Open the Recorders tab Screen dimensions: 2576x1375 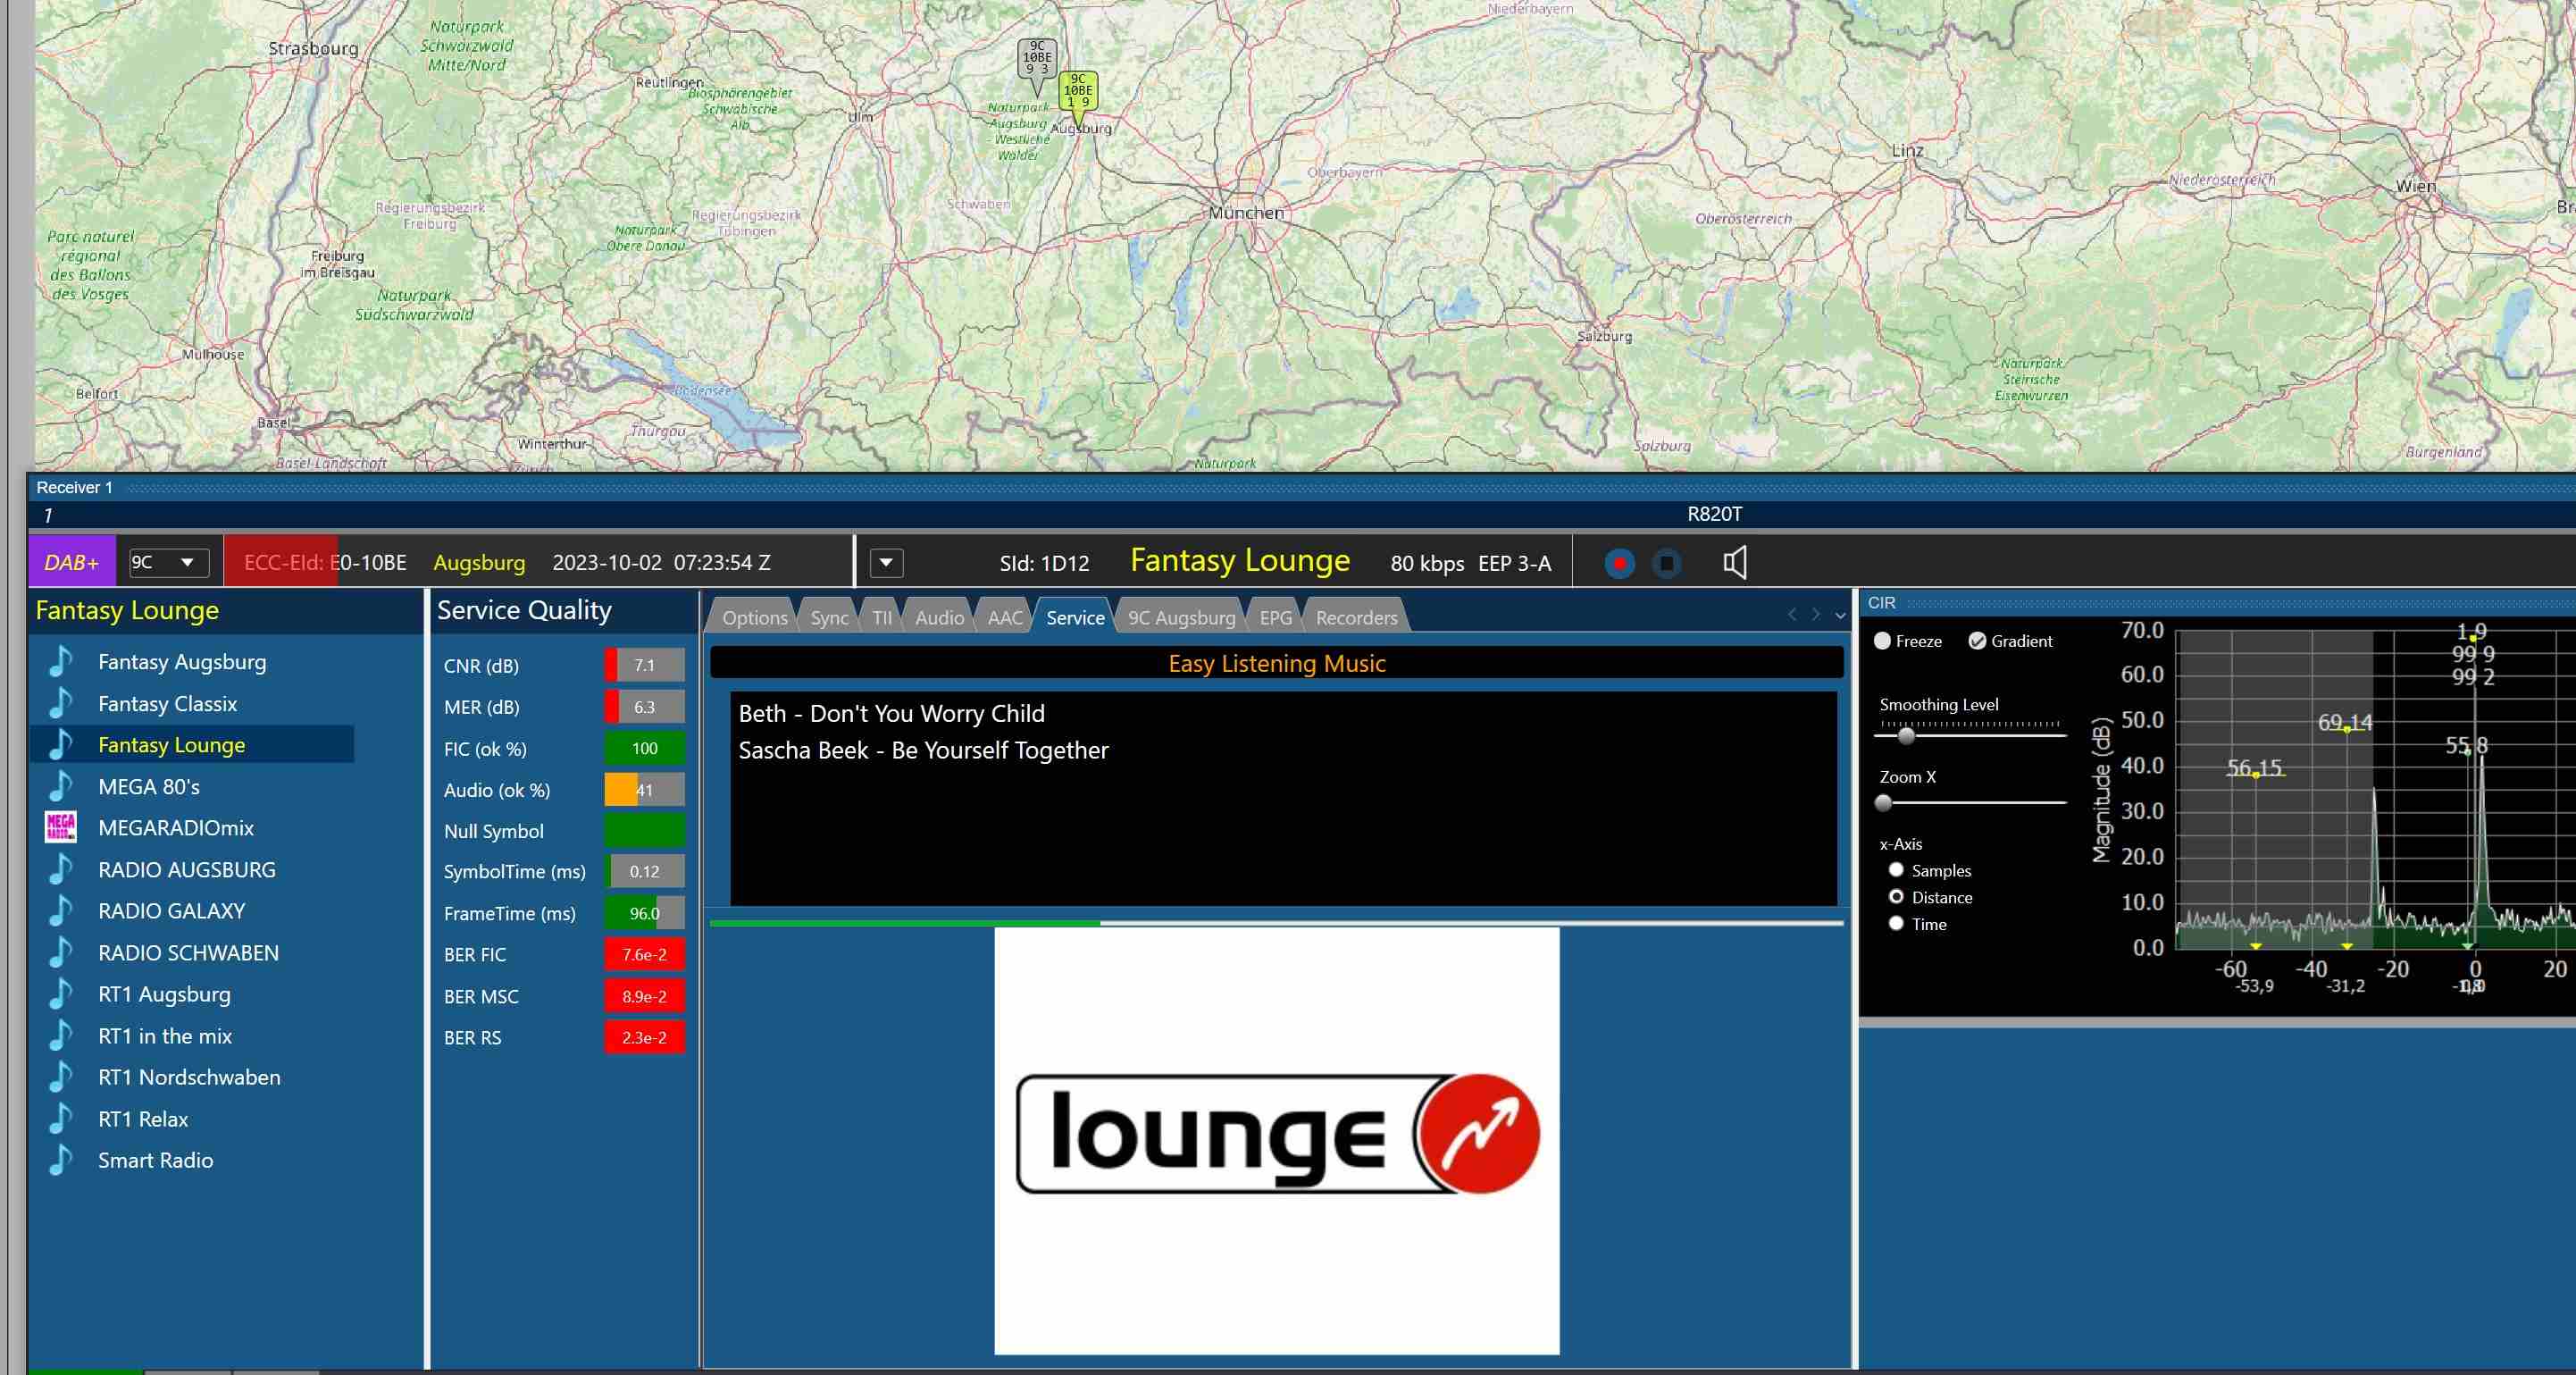point(1356,618)
